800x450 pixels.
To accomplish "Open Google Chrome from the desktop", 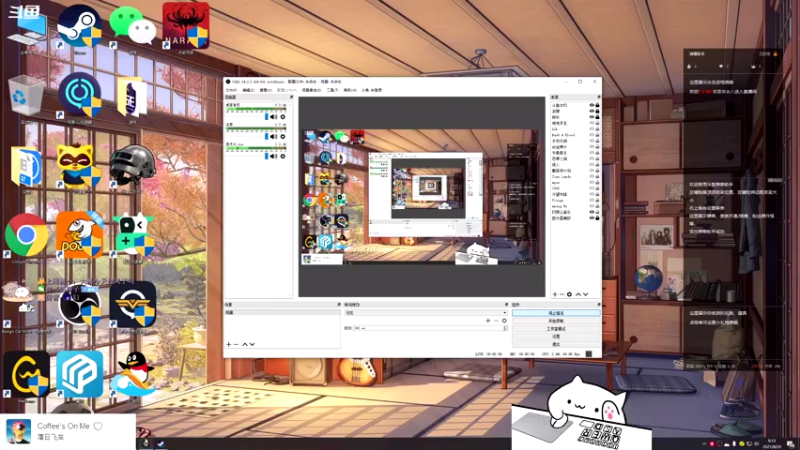I will [27, 236].
